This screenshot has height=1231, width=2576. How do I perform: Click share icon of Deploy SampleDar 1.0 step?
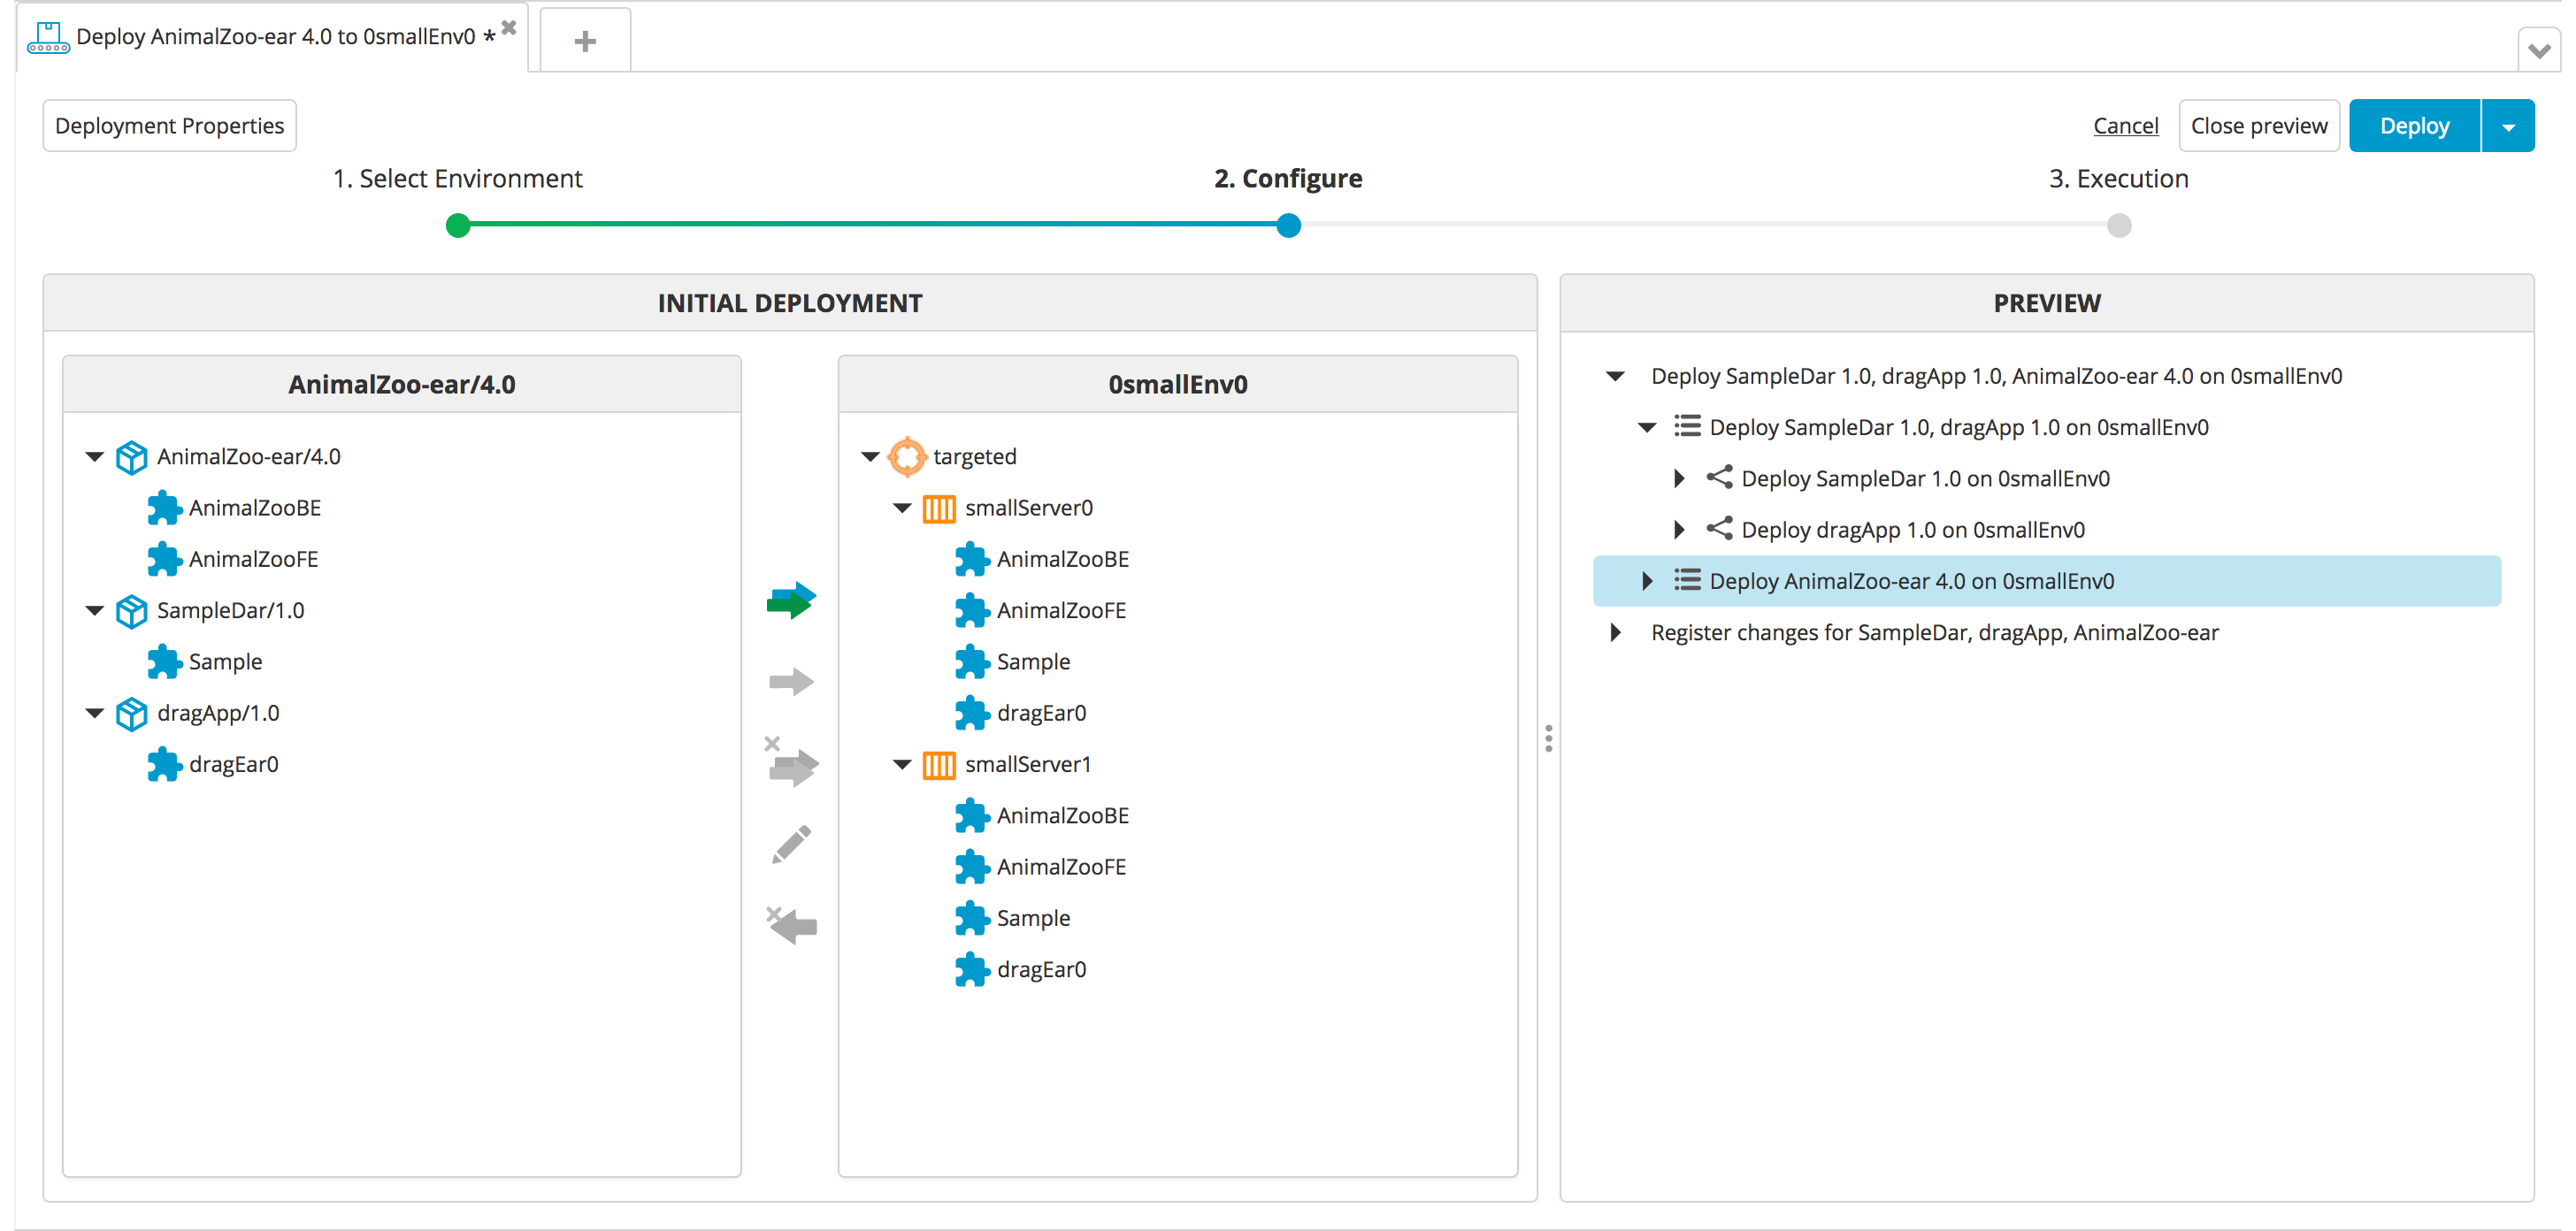pos(1719,478)
